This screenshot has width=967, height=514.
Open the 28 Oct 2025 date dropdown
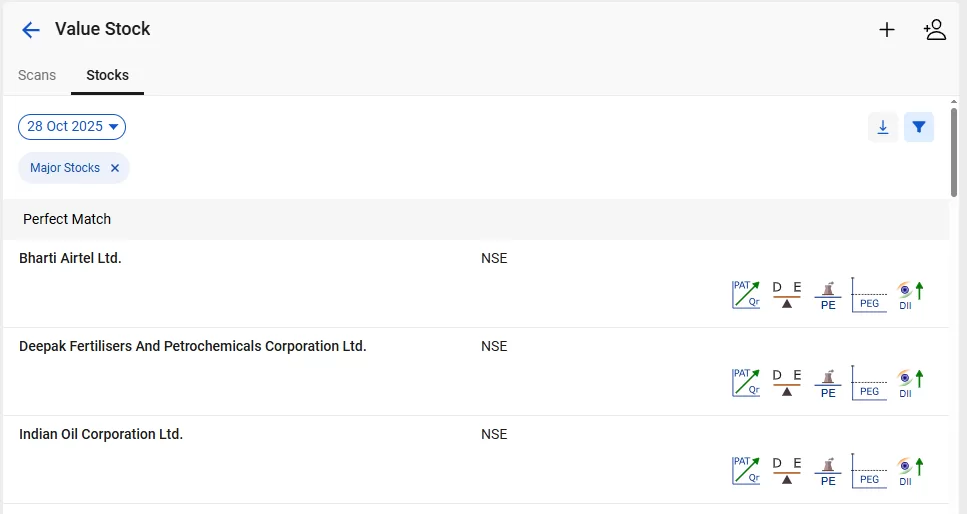pyautogui.click(x=72, y=127)
